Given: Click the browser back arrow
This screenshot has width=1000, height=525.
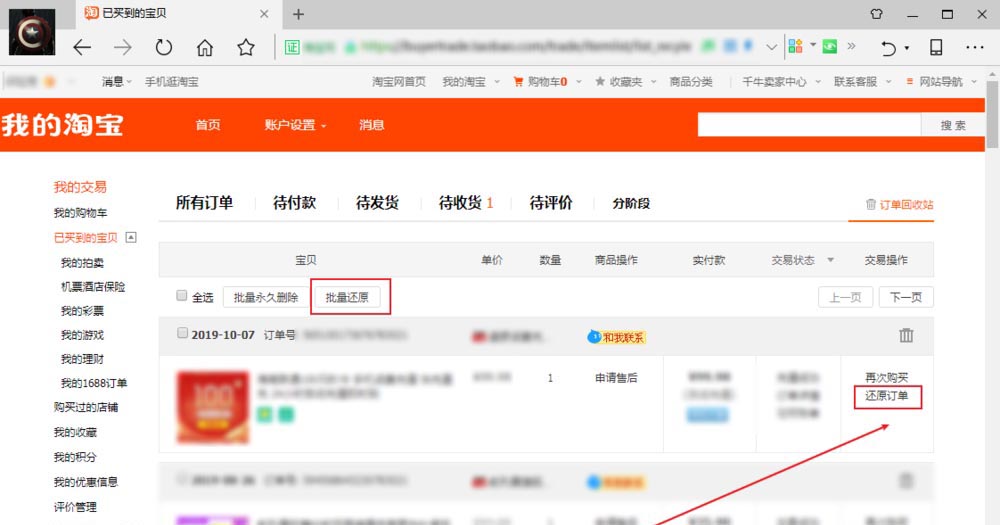Looking at the screenshot, I should (82, 48).
